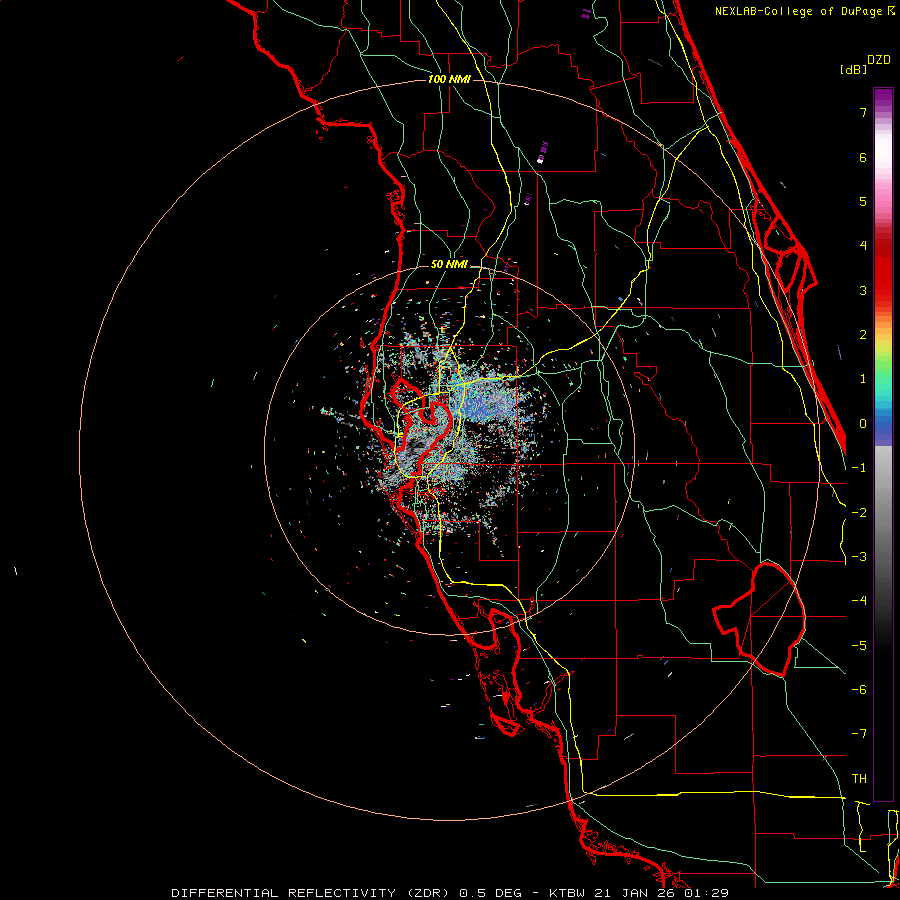This screenshot has height=900, width=900.
Task: Click the 50 NMI range ring label
Action: click(449, 265)
